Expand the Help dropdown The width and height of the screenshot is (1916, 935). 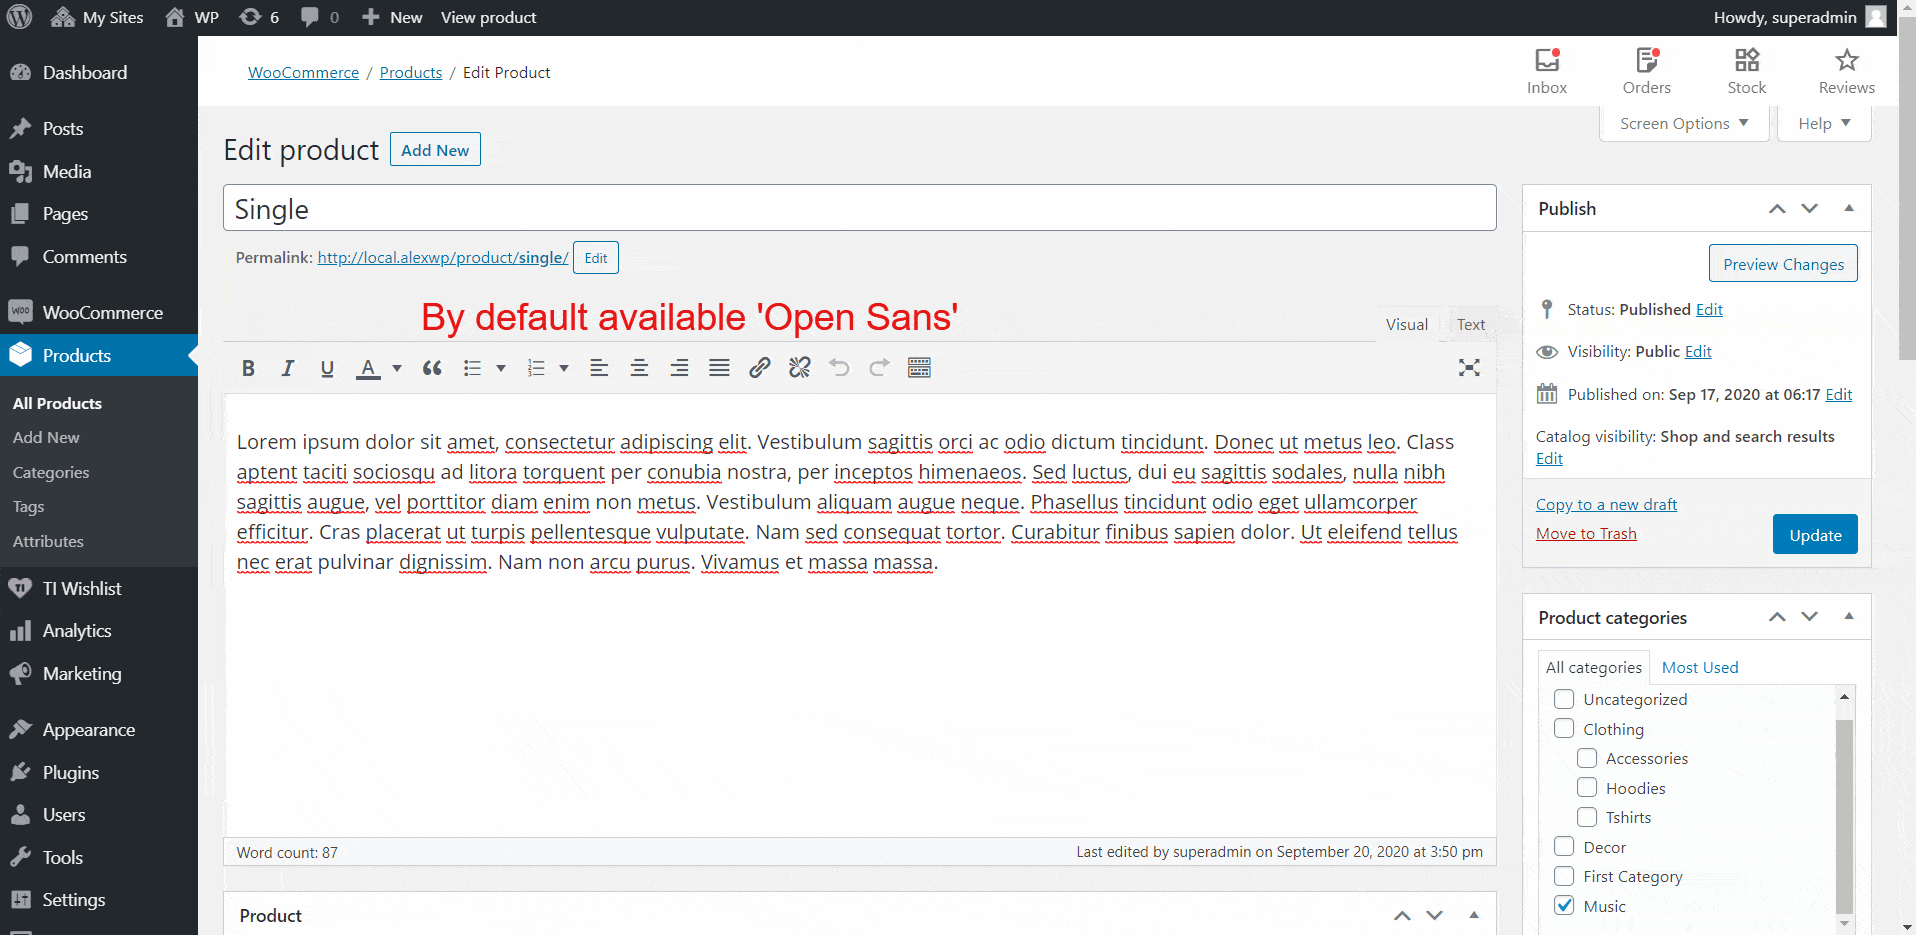[x=1824, y=123]
